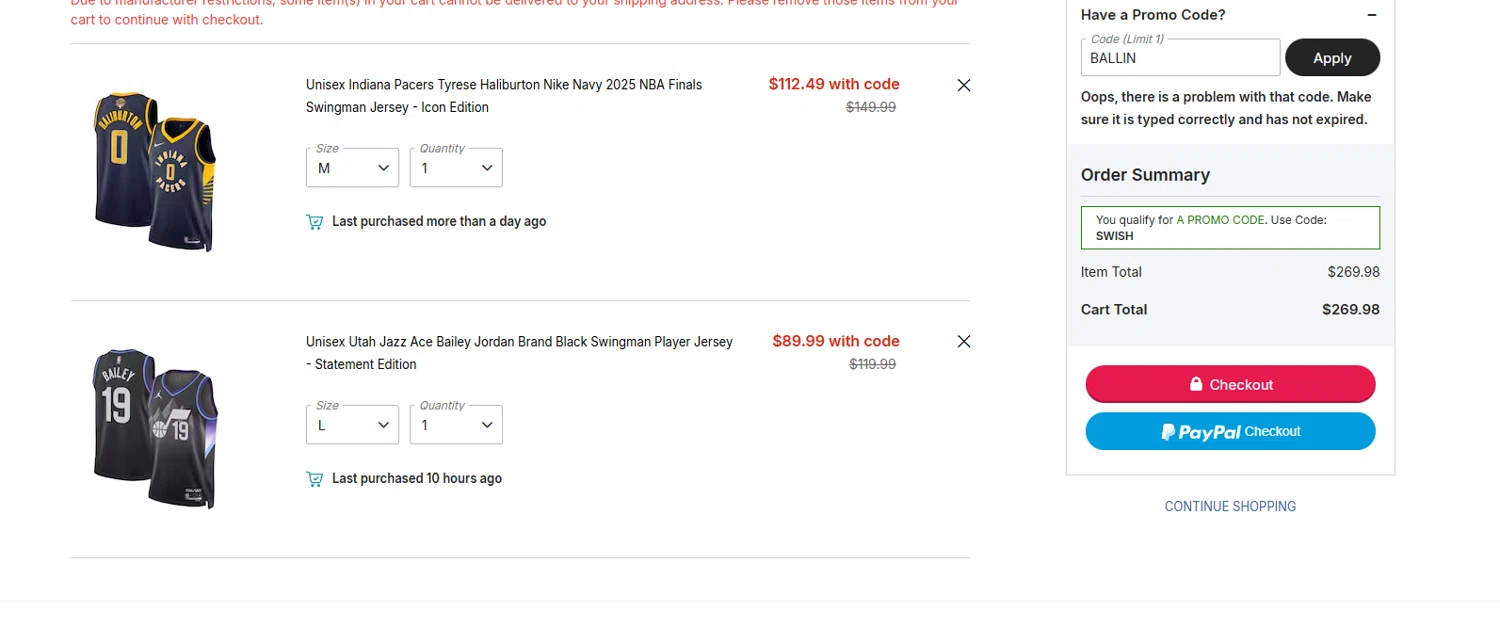Open the Size dropdown for Jazz jersey
1500x626 pixels.
[352, 425]
